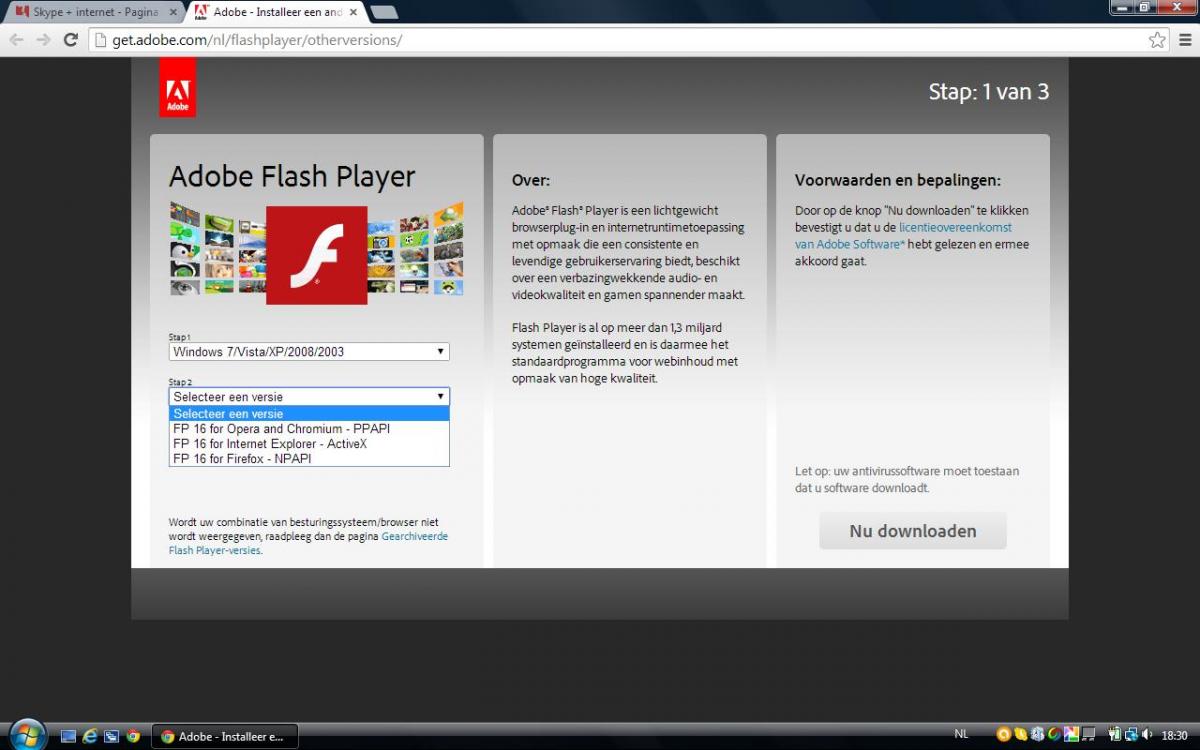
Task: Click the Switch Windows quick launch icon
Action: pos(111,736)
